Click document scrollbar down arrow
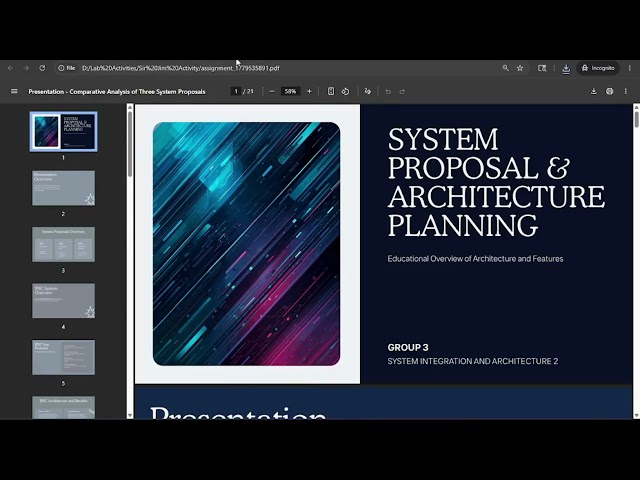The width and height of the screenshot is (640, 480). 636,416
